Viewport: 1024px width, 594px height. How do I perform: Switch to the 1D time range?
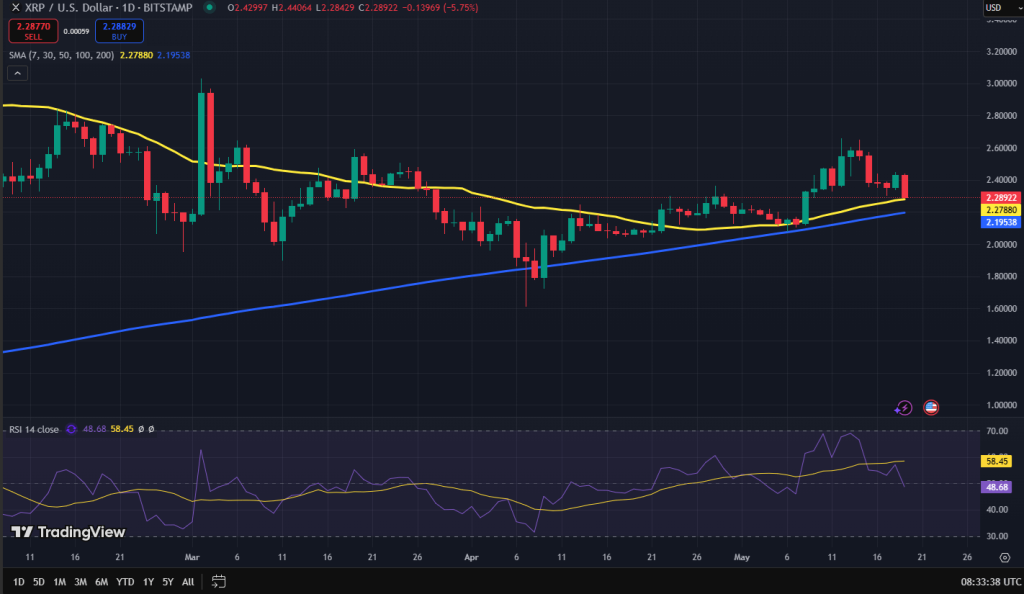(19, 582)
